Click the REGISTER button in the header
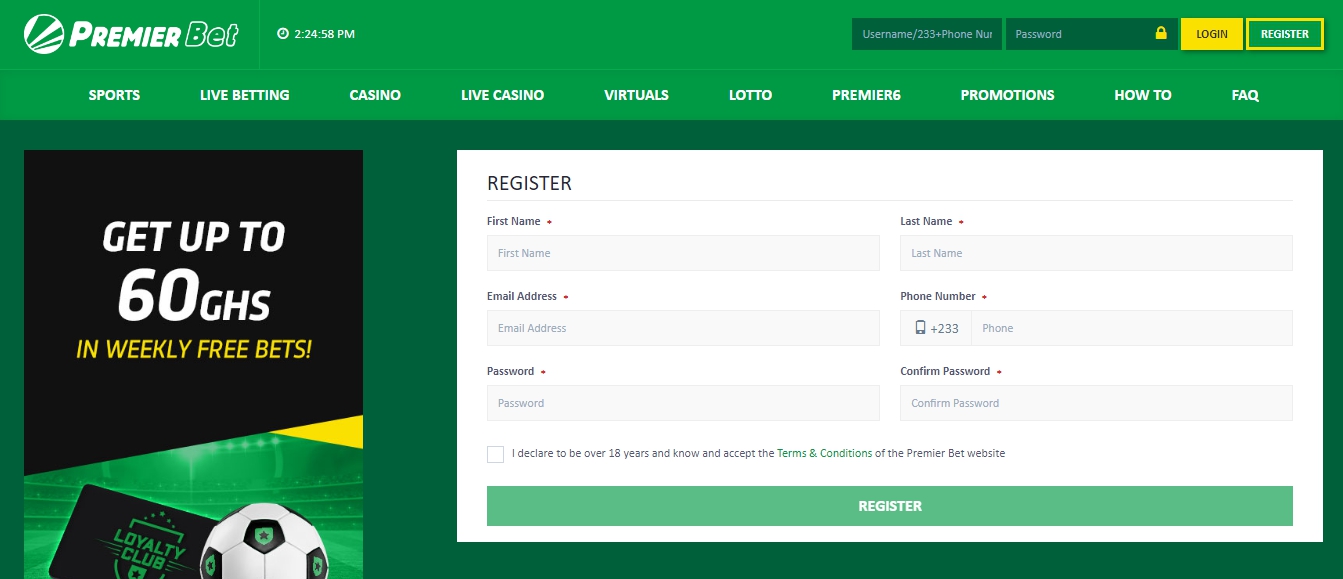1343x579 pixels. (1285, 34)
